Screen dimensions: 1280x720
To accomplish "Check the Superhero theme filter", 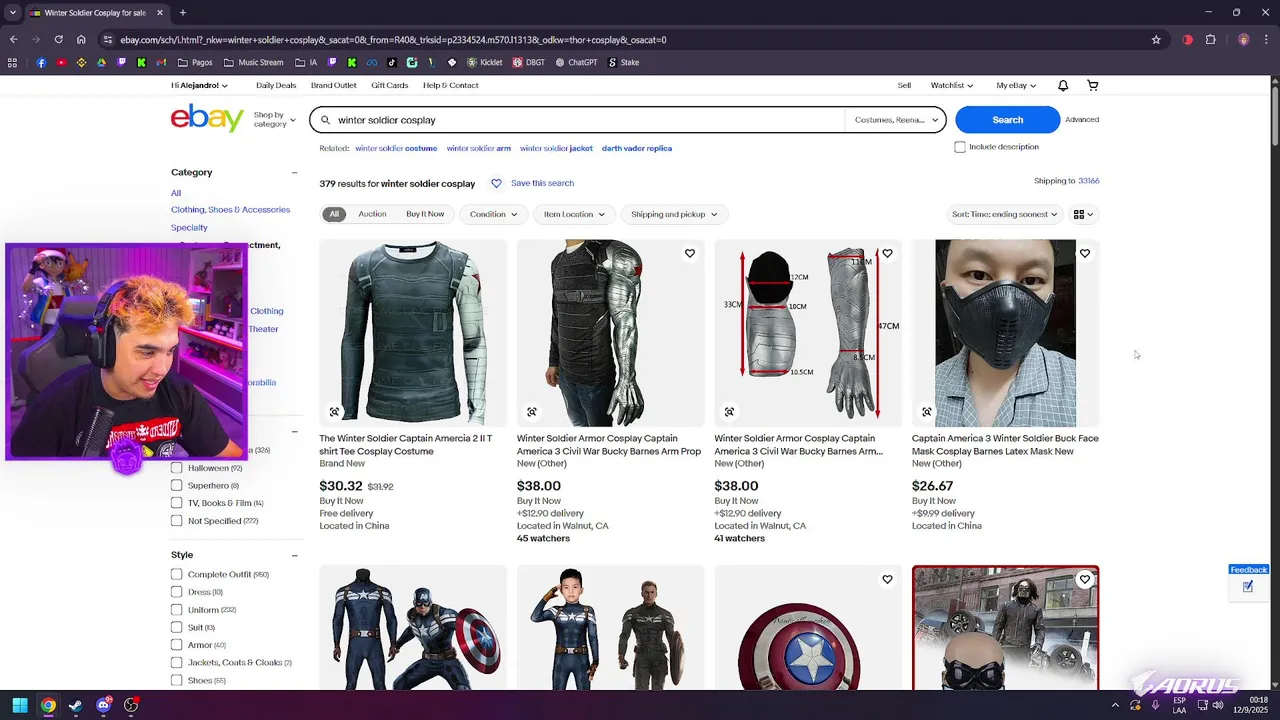I will [177, 486].
